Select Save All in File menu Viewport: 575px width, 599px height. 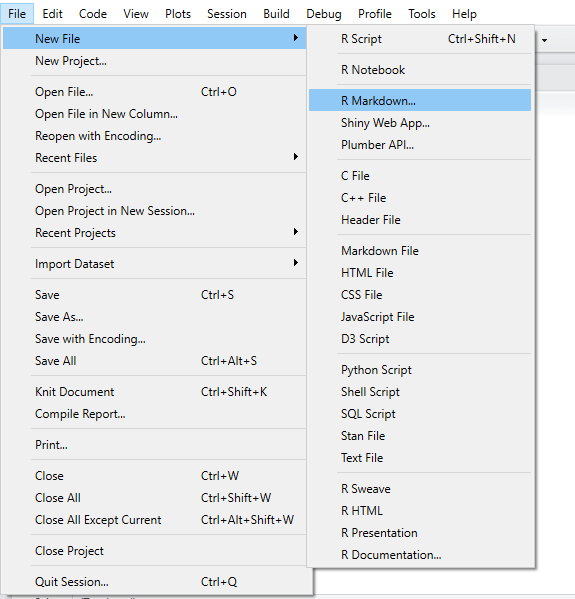[x=154, y=361]
